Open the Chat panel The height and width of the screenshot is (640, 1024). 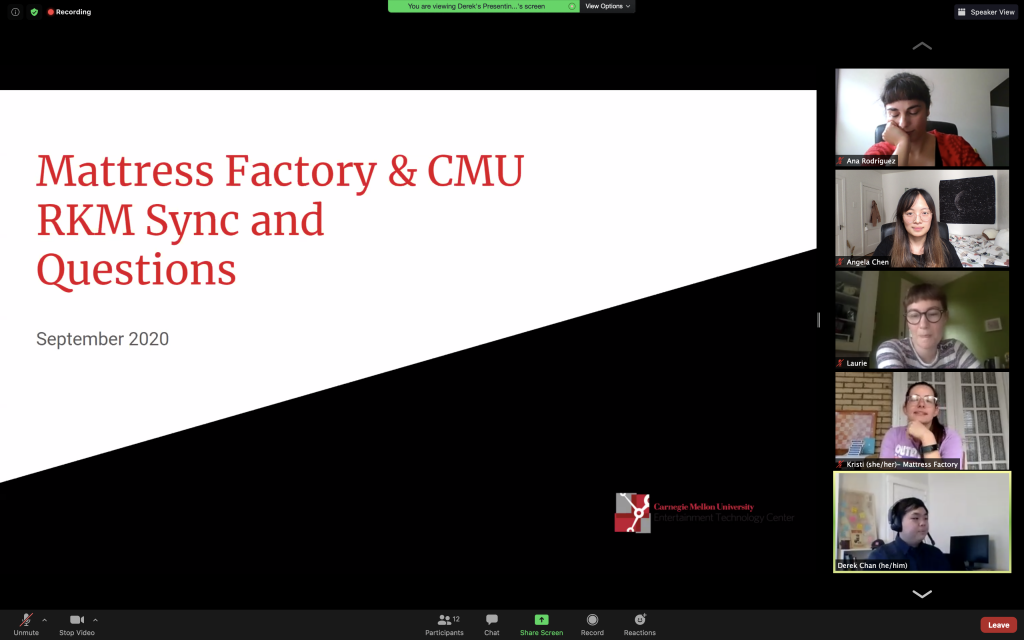[x=492, y=624]
